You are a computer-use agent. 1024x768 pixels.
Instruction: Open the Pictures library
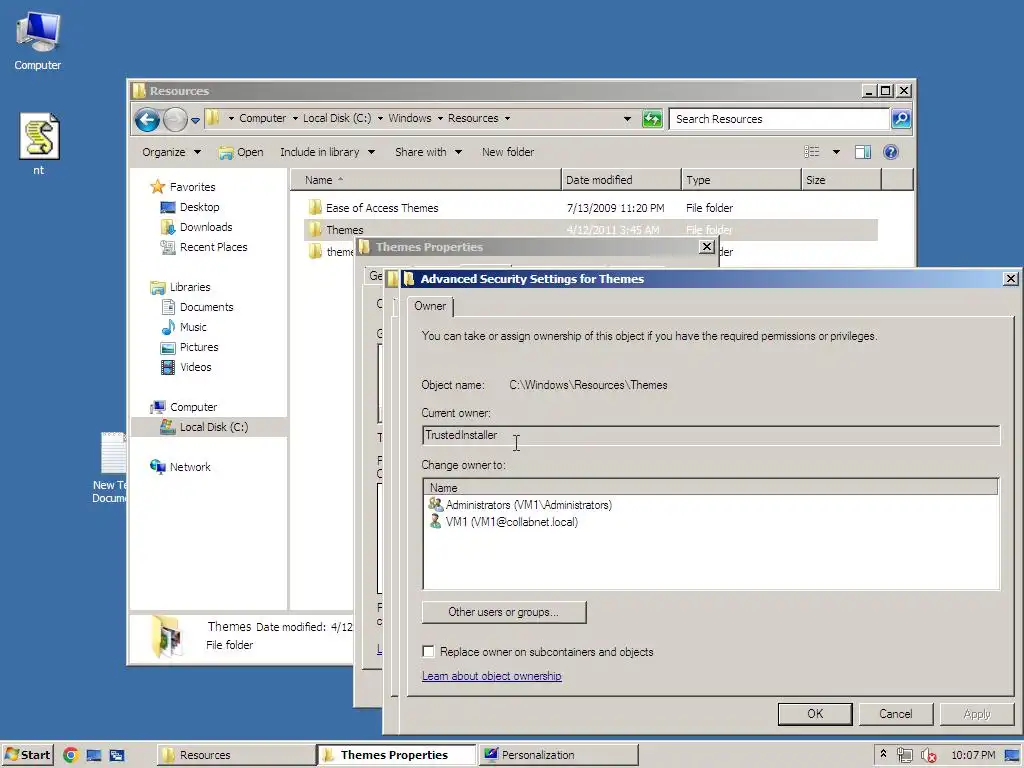pyautogui.click(x=199, y=347)
